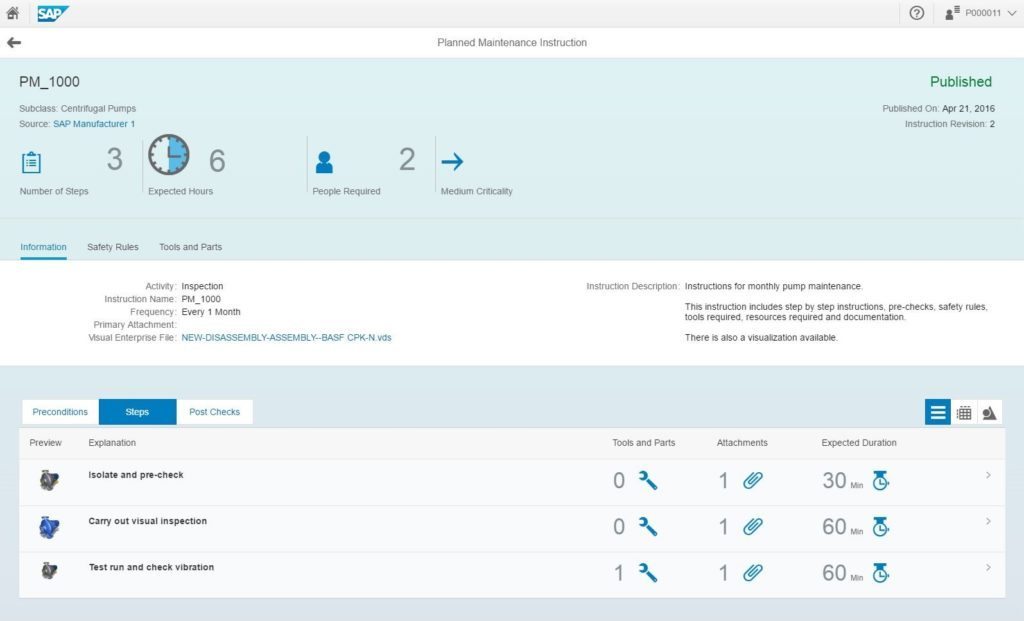The width and height of the screenshot is (1024, 621).
Task: Click the Expected Hours clock icon
Action: [x=168, y=155]
